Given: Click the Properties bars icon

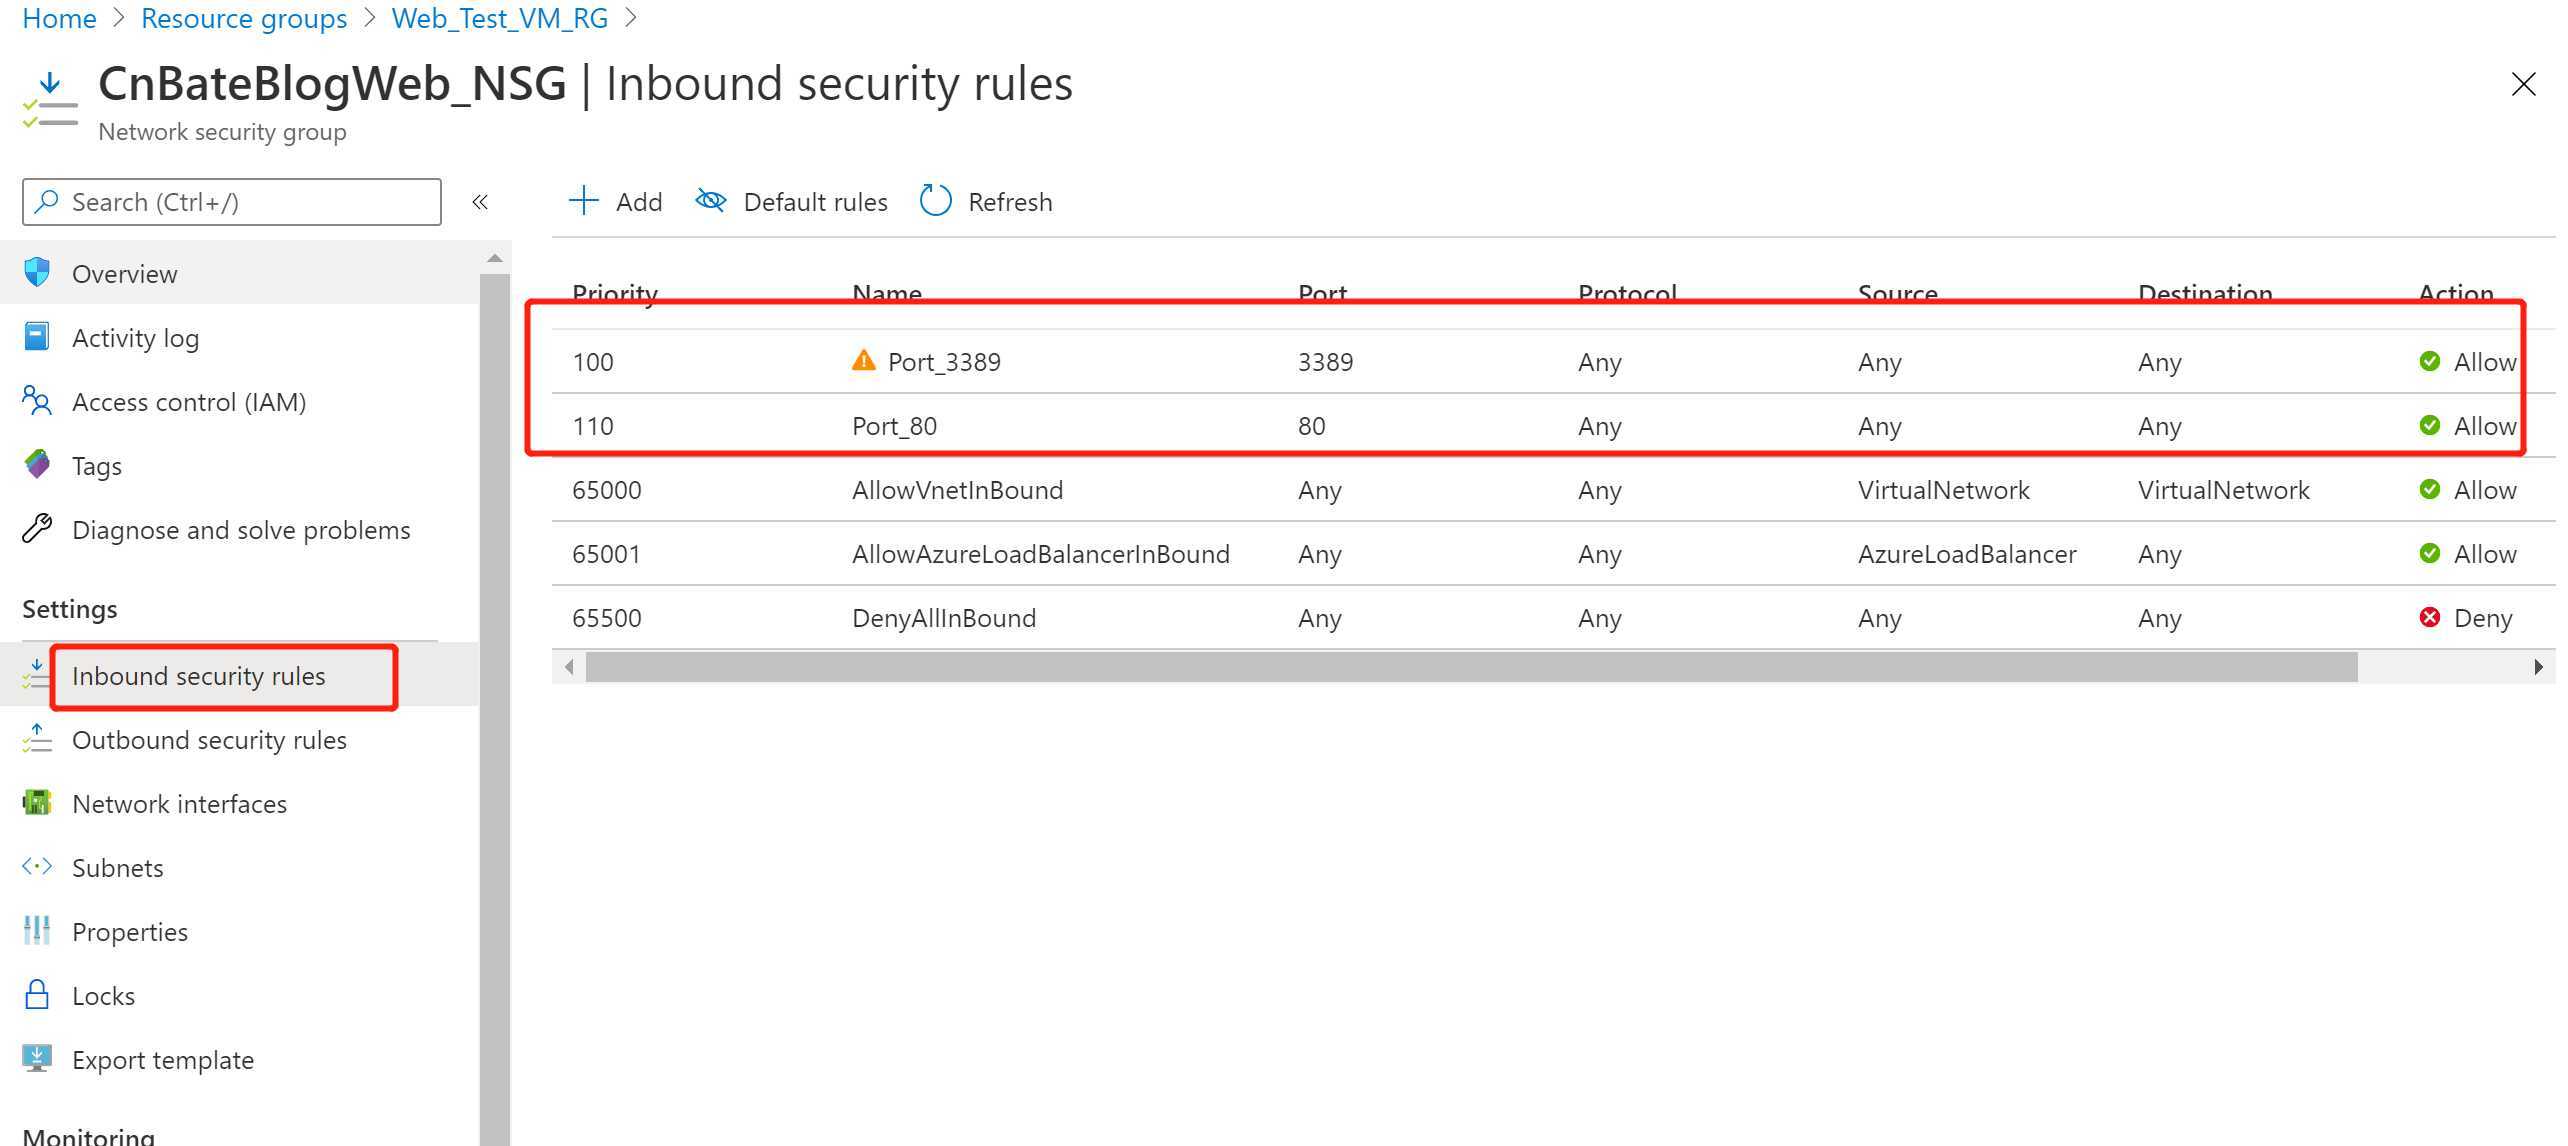Looking at the screenshot, I should point(37,930).
